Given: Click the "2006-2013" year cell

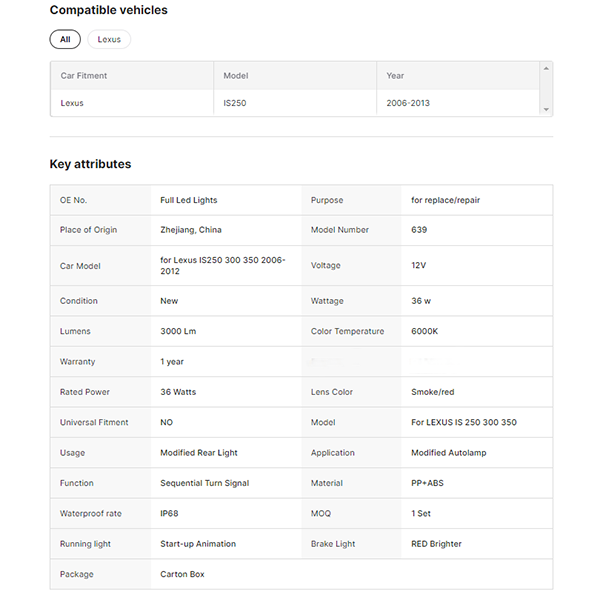Looking at the screenshot, I should [x=408, y=103].
